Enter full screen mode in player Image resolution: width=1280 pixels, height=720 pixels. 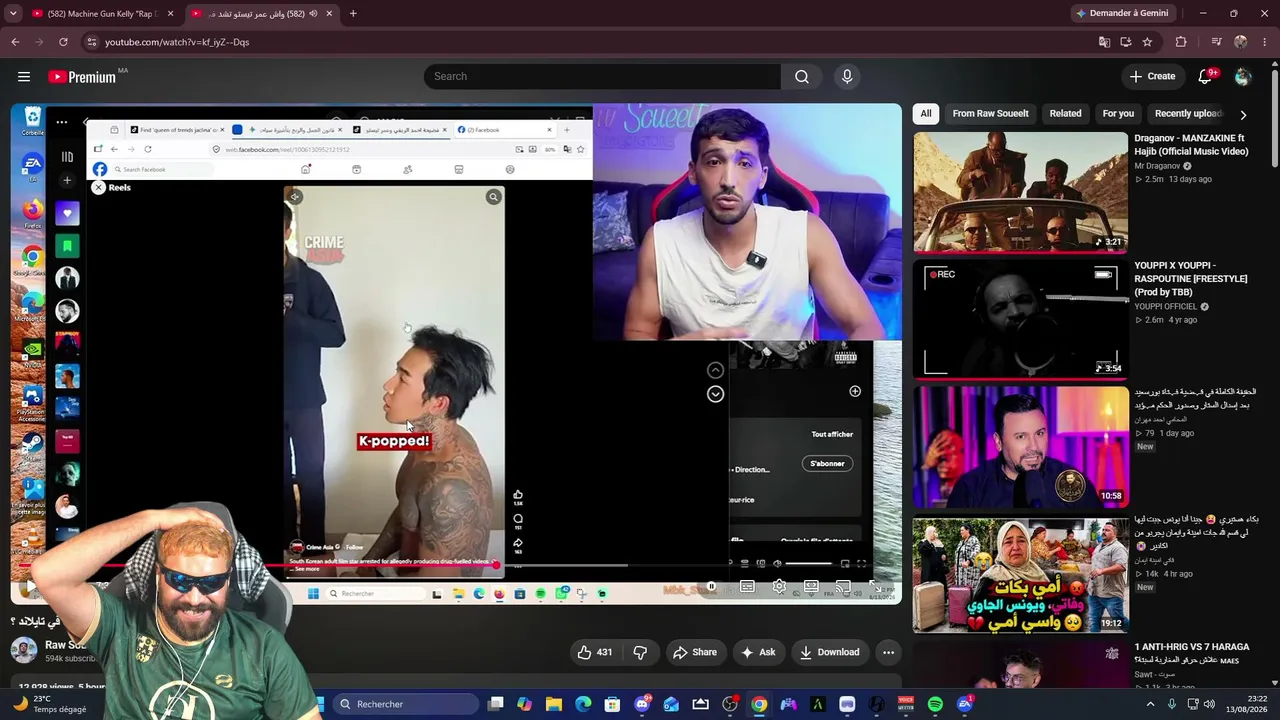click(x=876, y=587)
